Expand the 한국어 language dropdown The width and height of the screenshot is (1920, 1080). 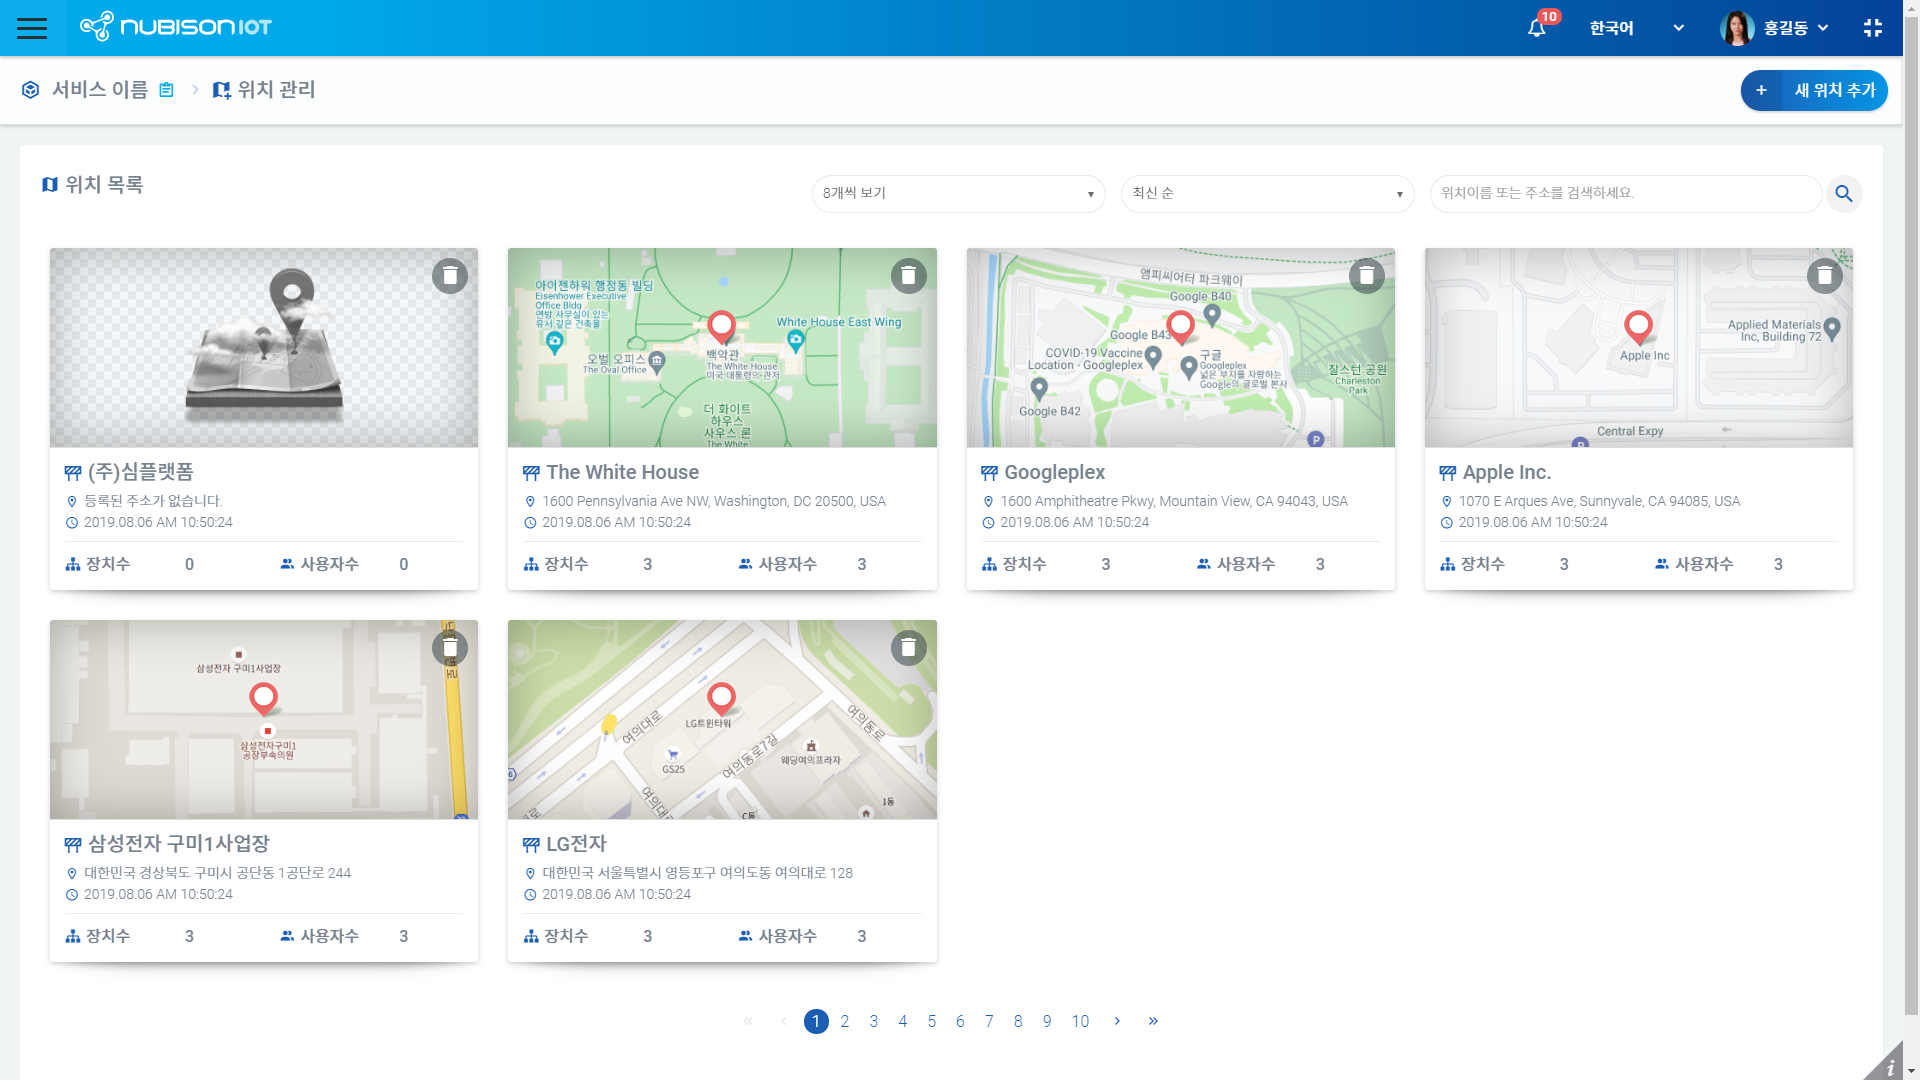(x=1636, y=28)
